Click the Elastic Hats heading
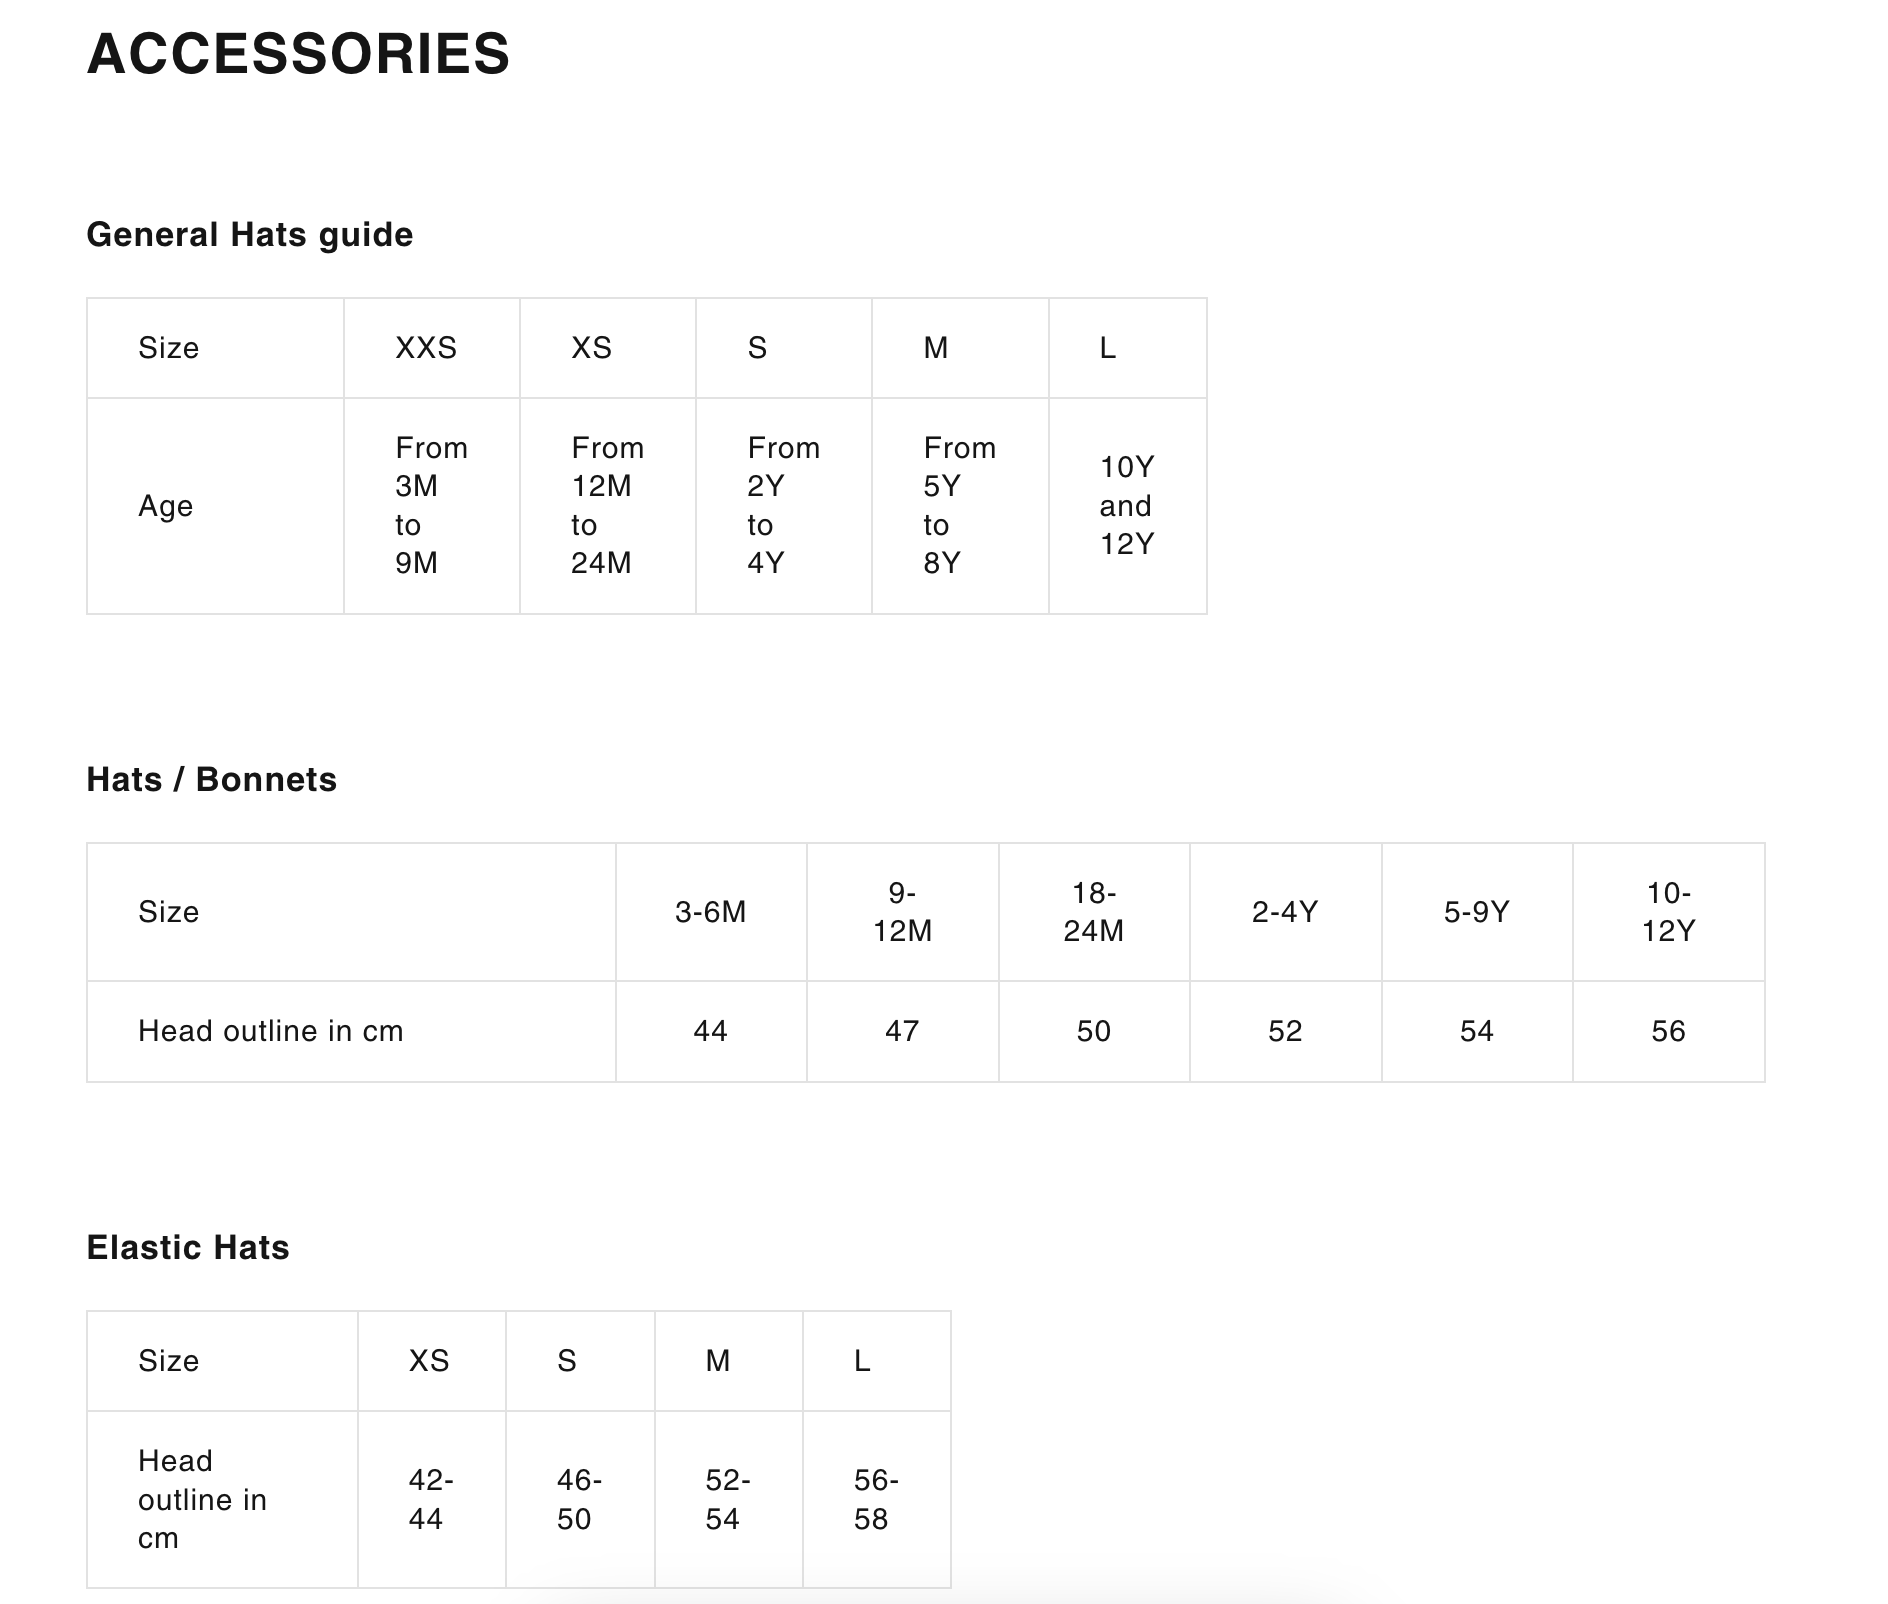Screen dimensions: 1888x1604 (x=188, y=1248)
